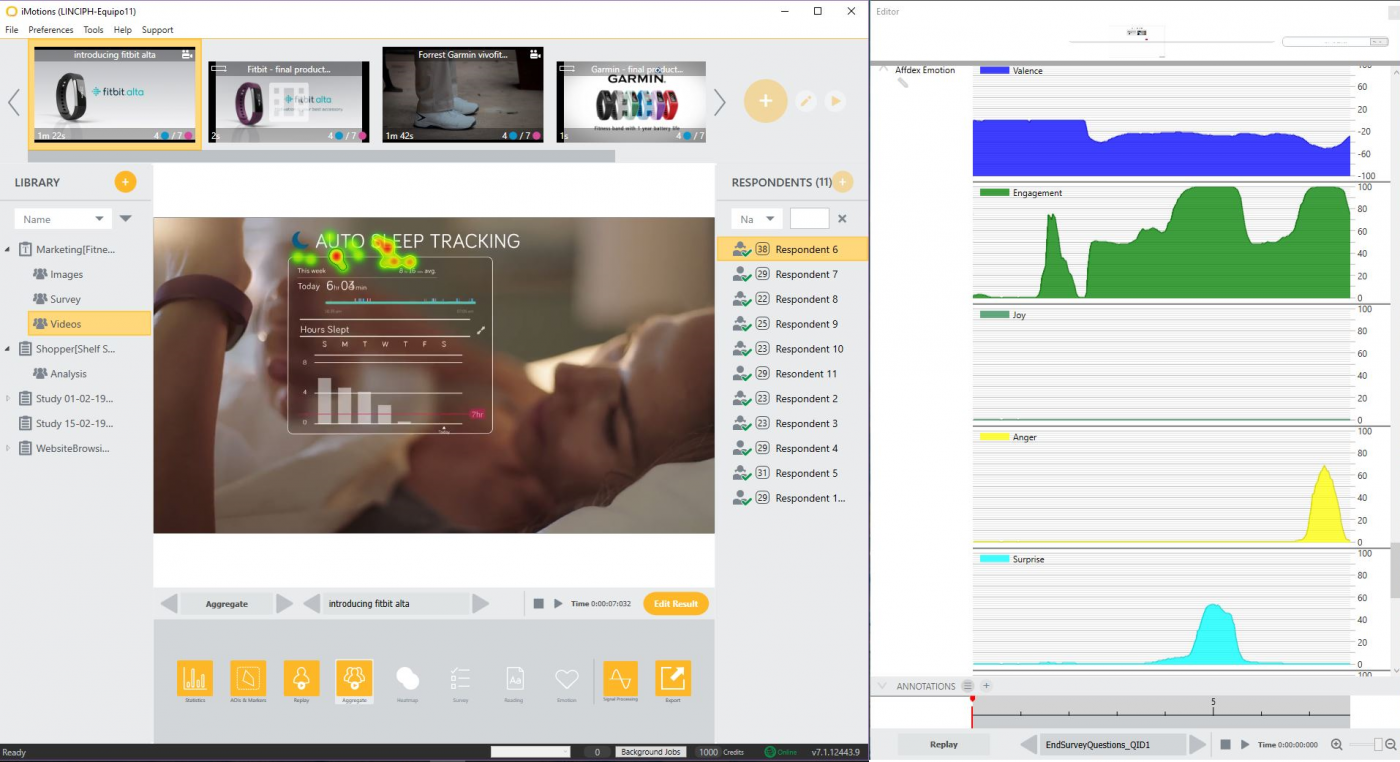Image resolution: width=1400 pixels, height=762 pixels.
Task: Collapse the Affdex Emotion section
Action: 883,69
